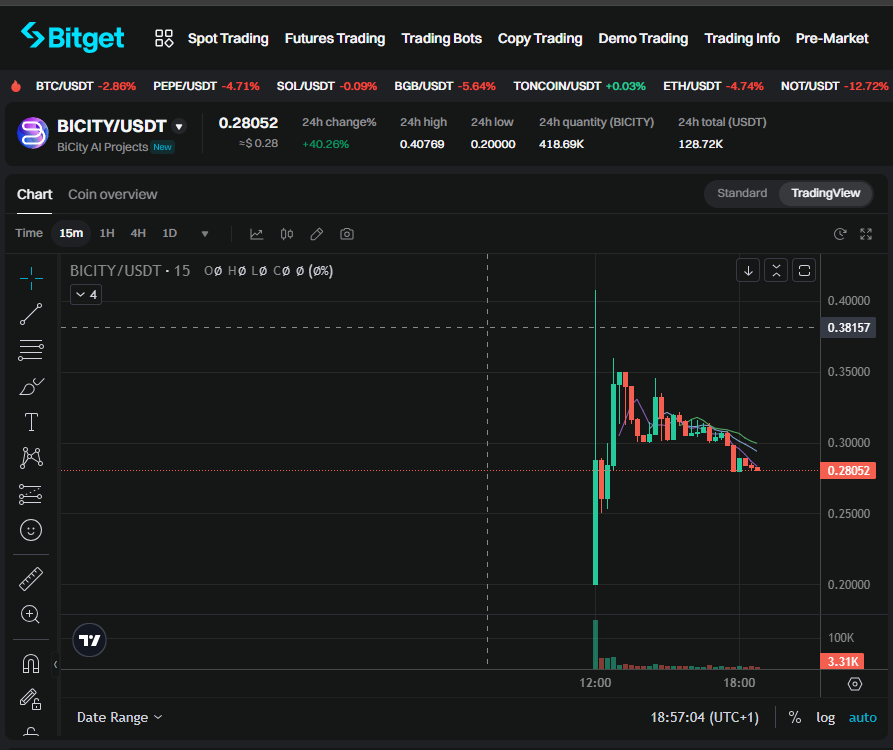
Task: Open the indicators chart icon
Action: tap(256, 234)
